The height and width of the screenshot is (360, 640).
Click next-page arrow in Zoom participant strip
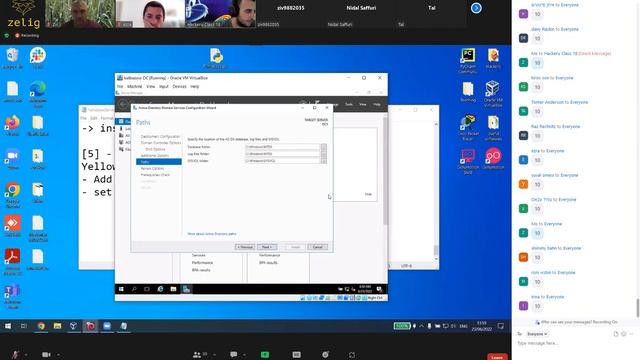tap(476, 8)
